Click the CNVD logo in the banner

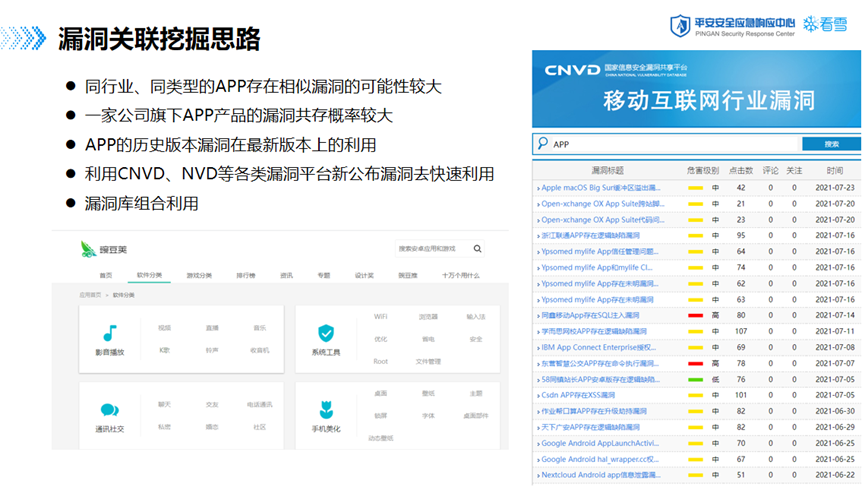[x=572, y=70]
